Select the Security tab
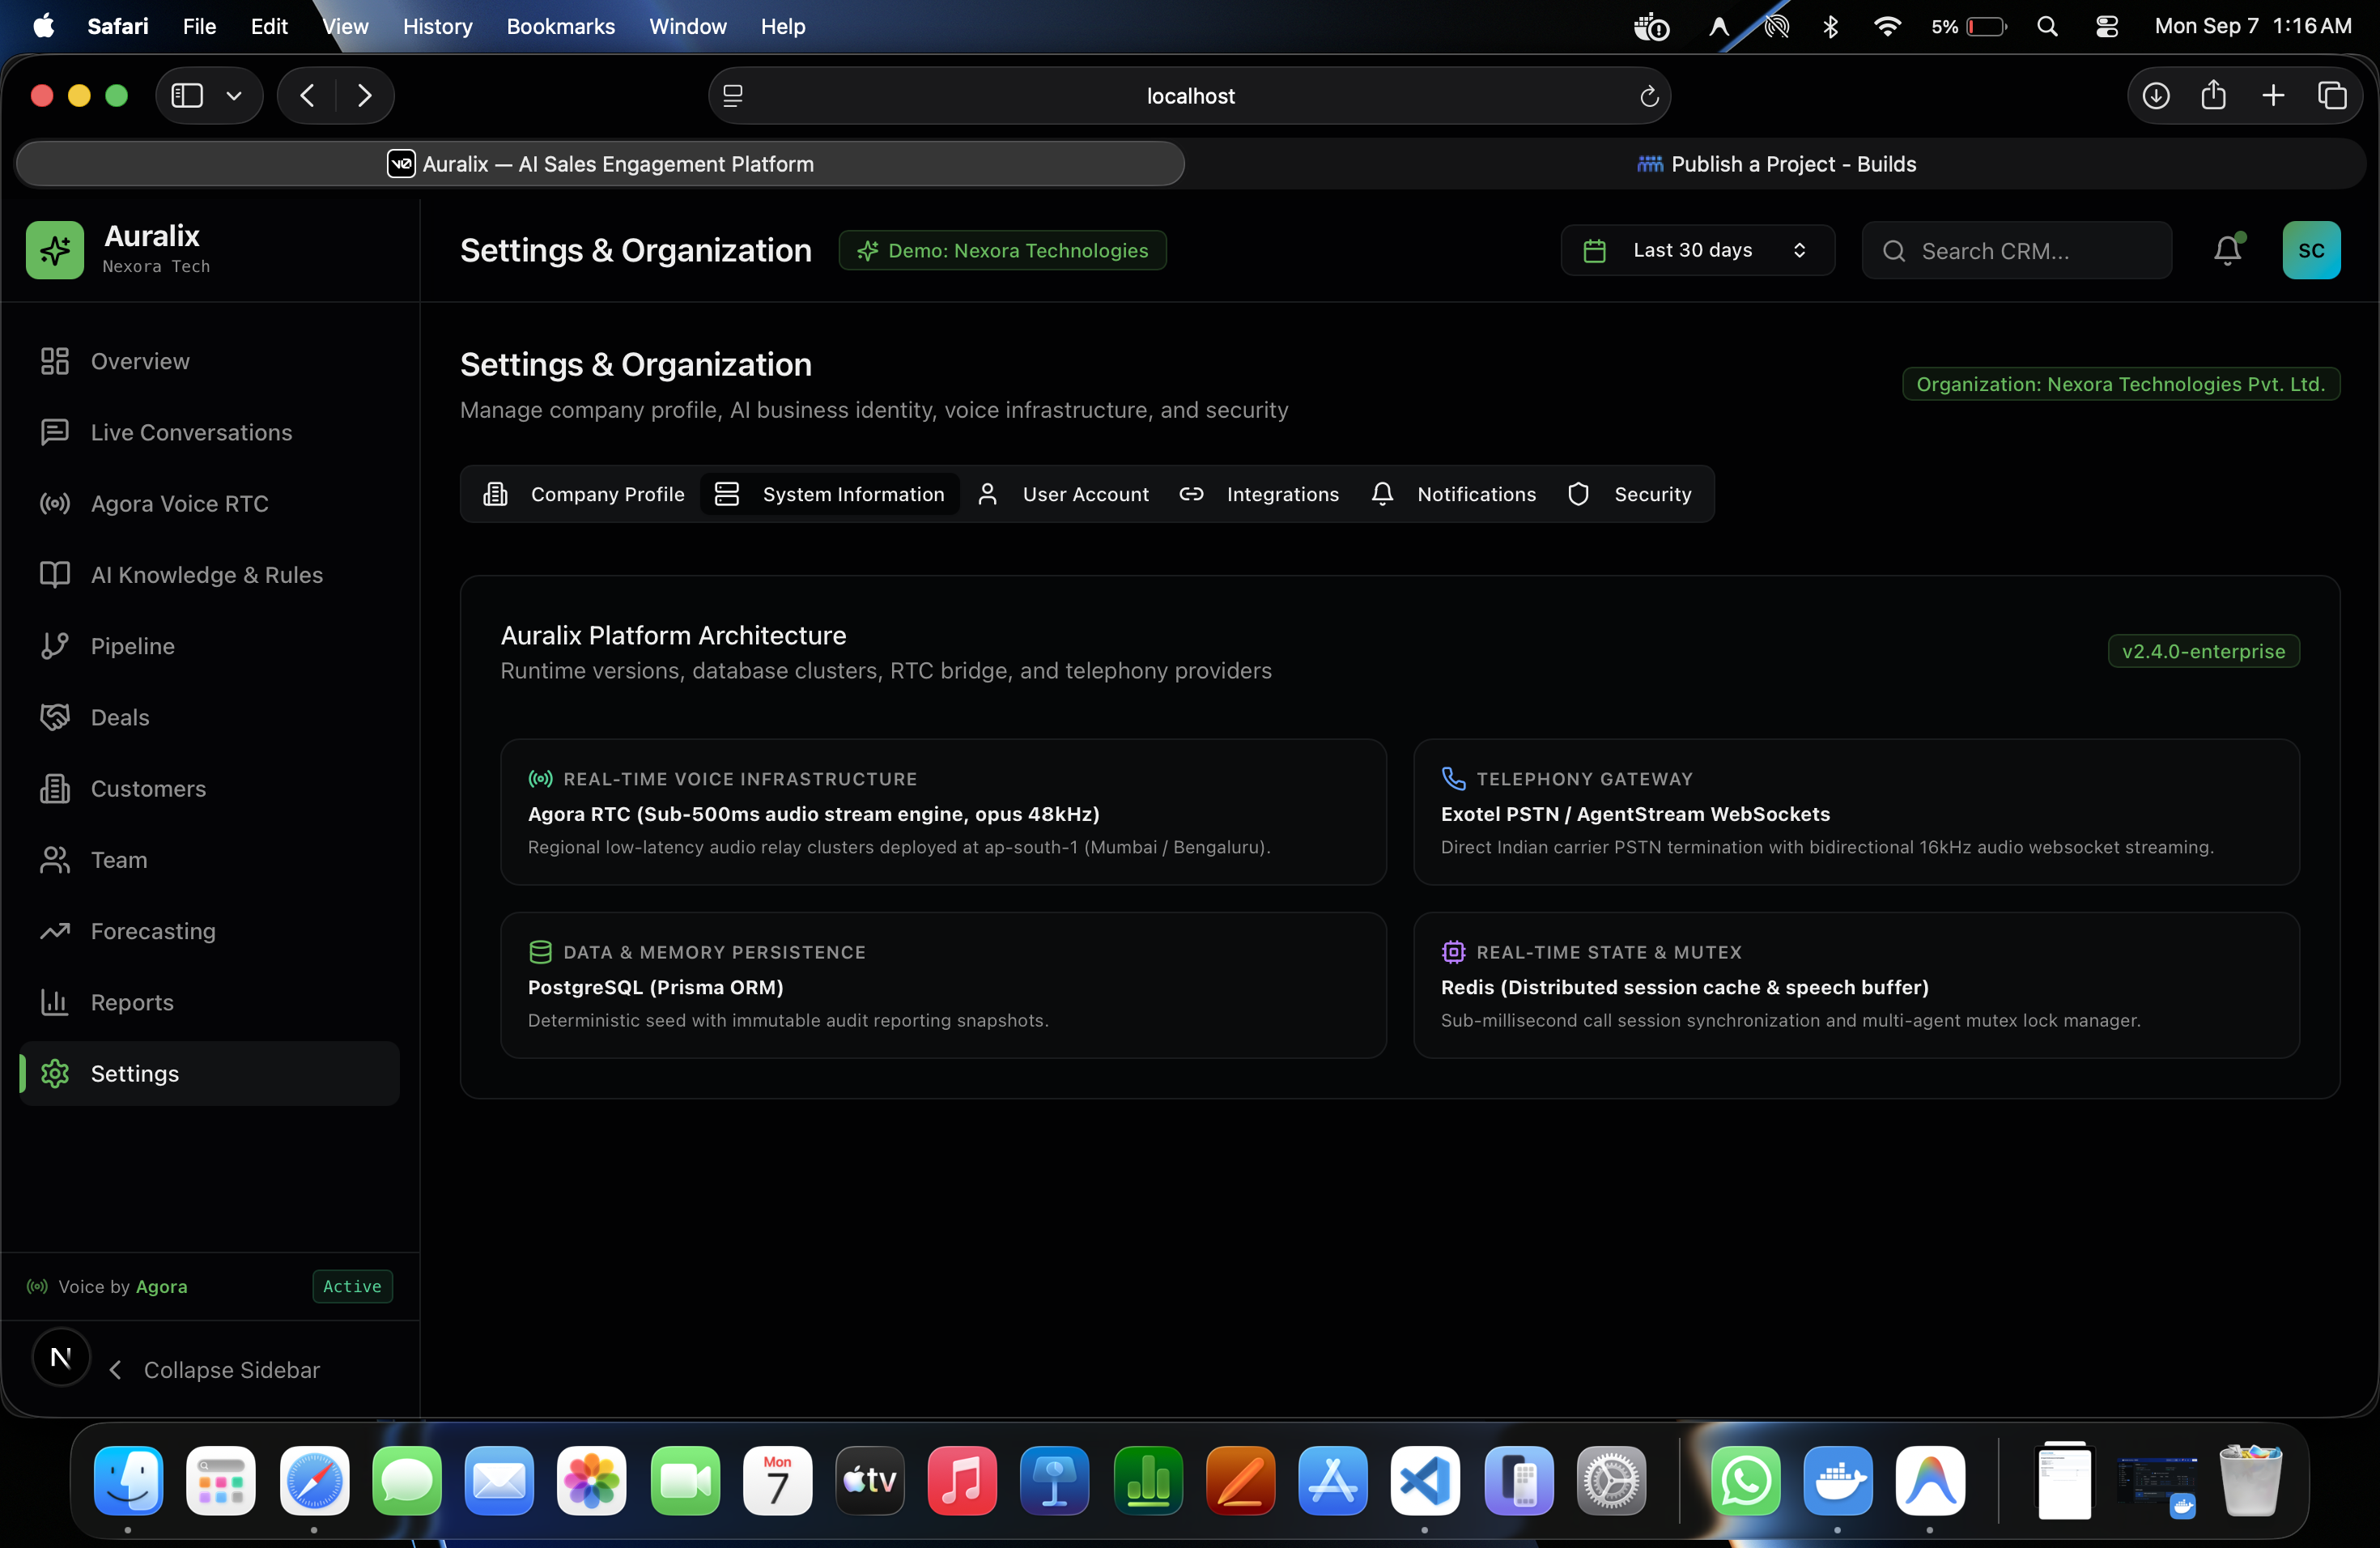Viewport: 2380px width, 1548px height. coord(1630,494)
